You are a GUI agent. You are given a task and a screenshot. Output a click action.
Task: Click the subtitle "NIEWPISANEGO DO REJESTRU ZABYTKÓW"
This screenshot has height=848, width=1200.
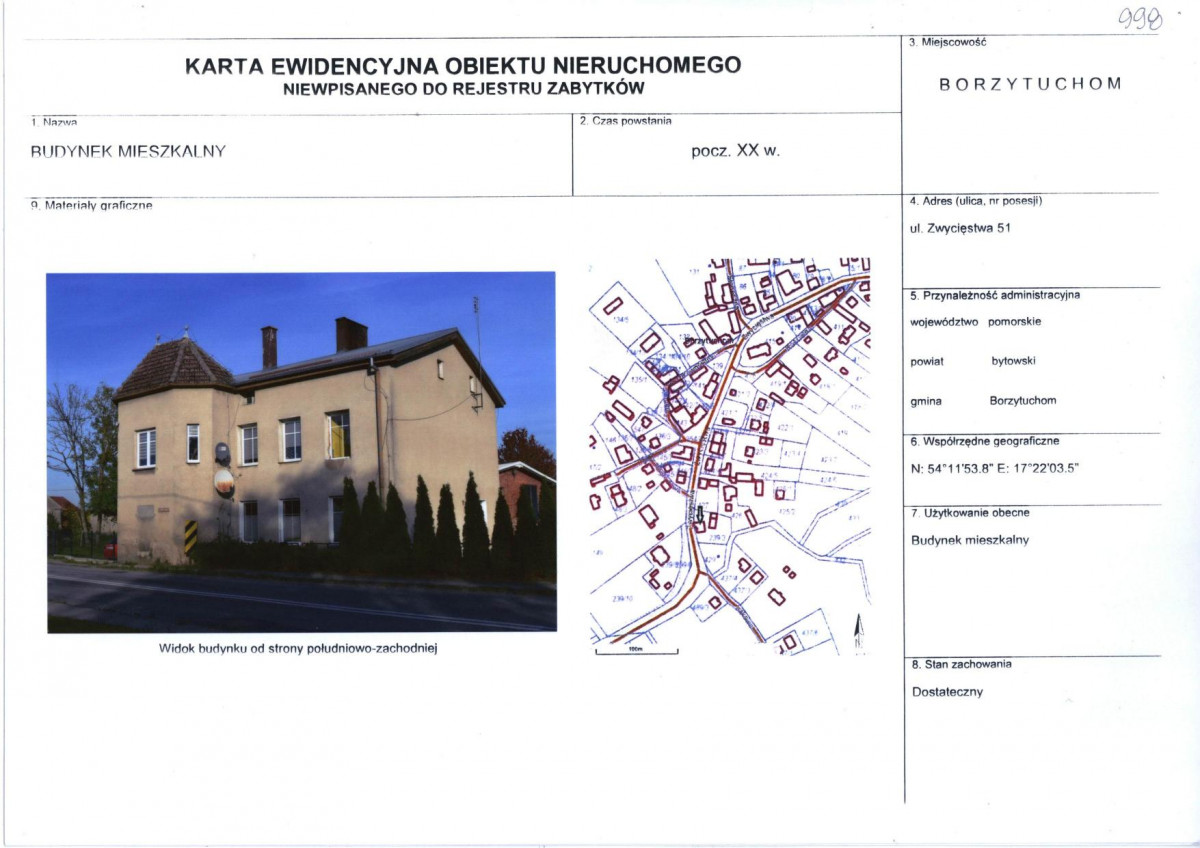463,89
